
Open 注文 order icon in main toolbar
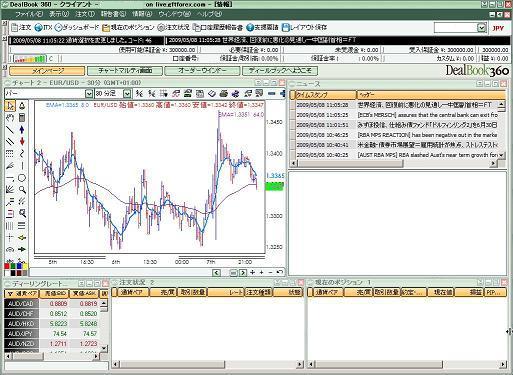[21, 27]
